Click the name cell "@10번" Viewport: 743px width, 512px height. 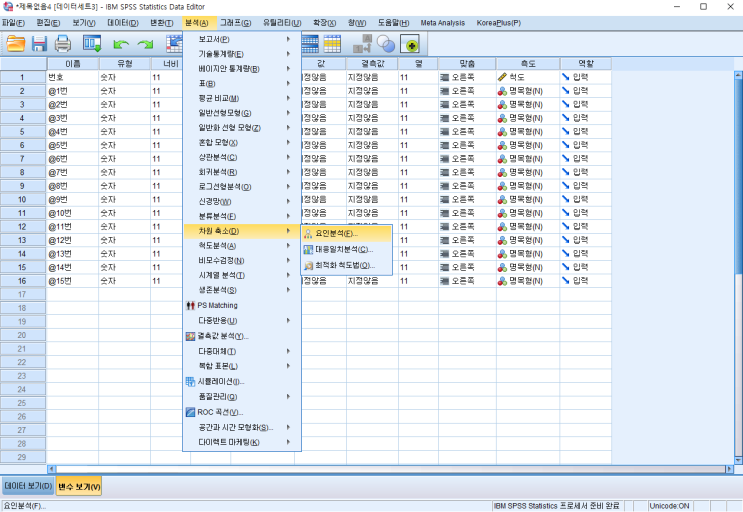pos(72,213)
